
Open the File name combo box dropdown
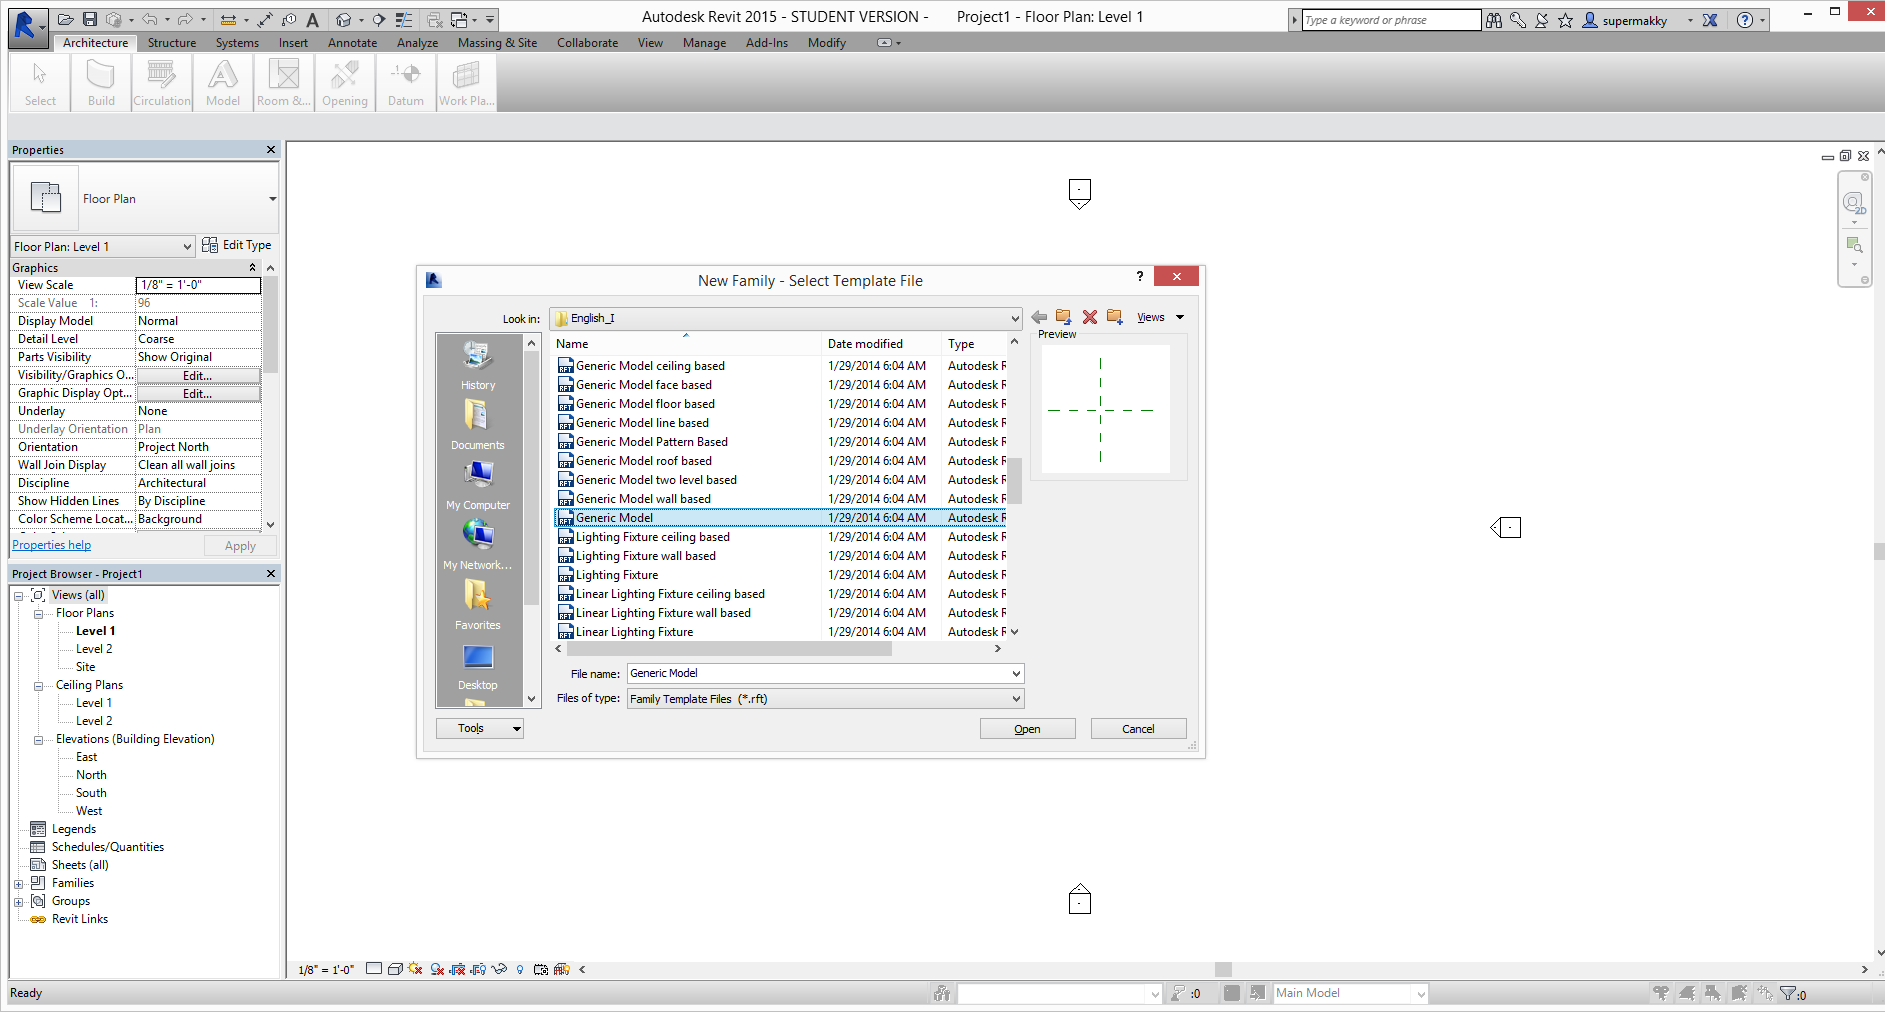(1016, 674)
